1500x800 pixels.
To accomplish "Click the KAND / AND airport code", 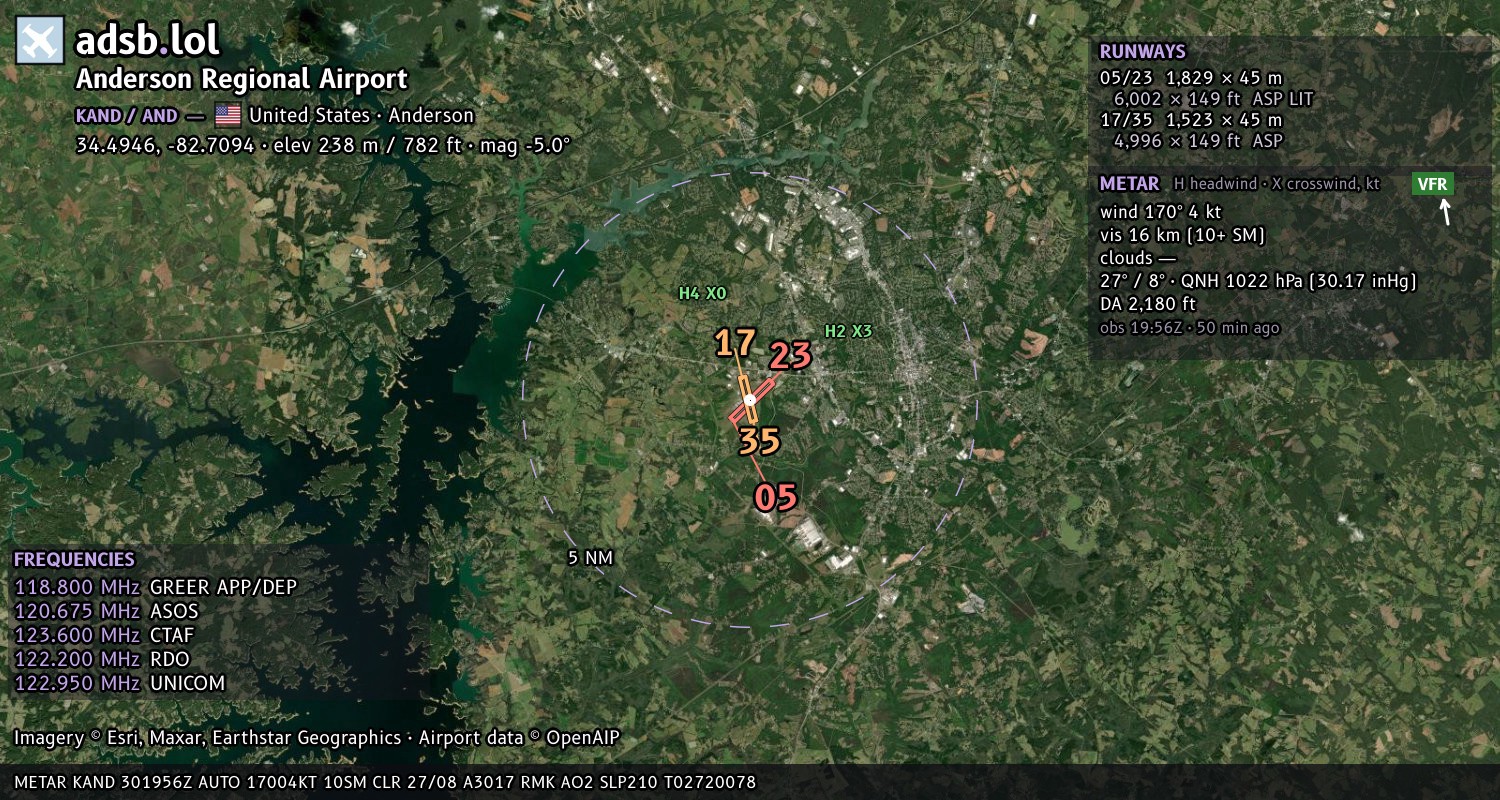I will click(127, 115).
